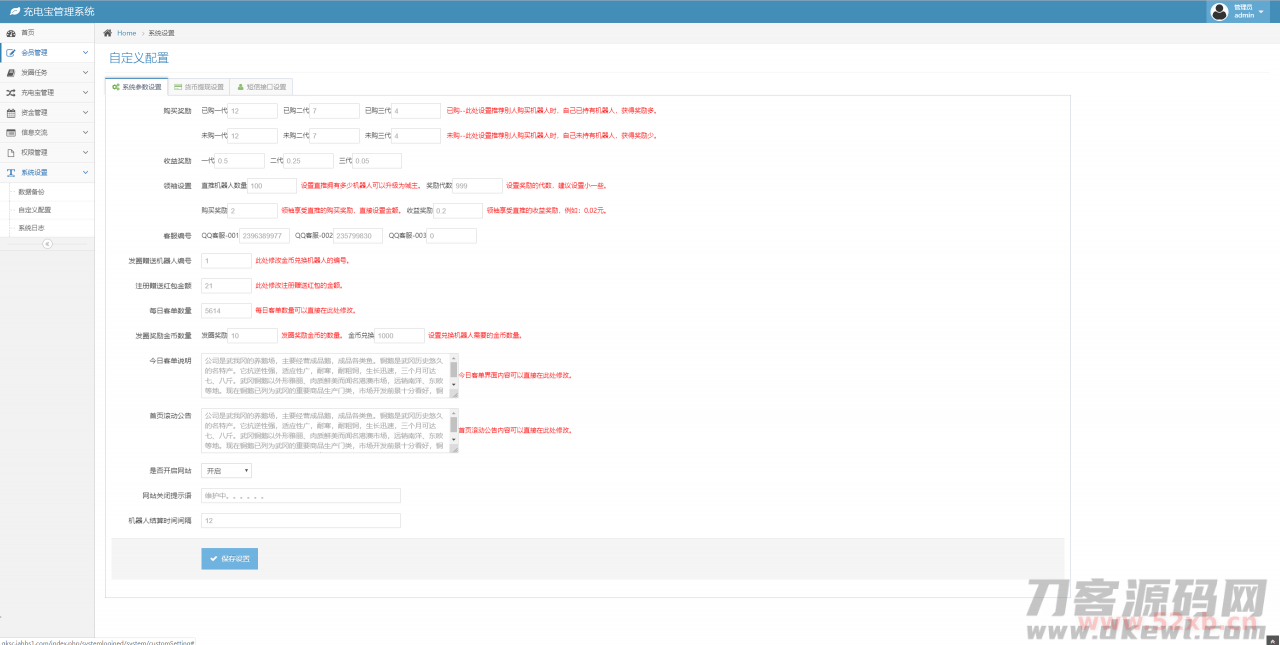1280x645 pixels.
Task: Click the calendar icon for 资金管理
Action: (x=11, y=113)
